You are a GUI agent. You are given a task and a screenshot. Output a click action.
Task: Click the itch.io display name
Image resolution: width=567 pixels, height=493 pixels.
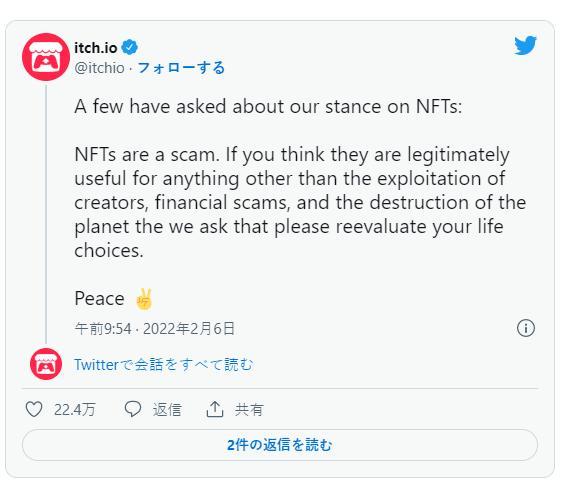tap(96, 48)
